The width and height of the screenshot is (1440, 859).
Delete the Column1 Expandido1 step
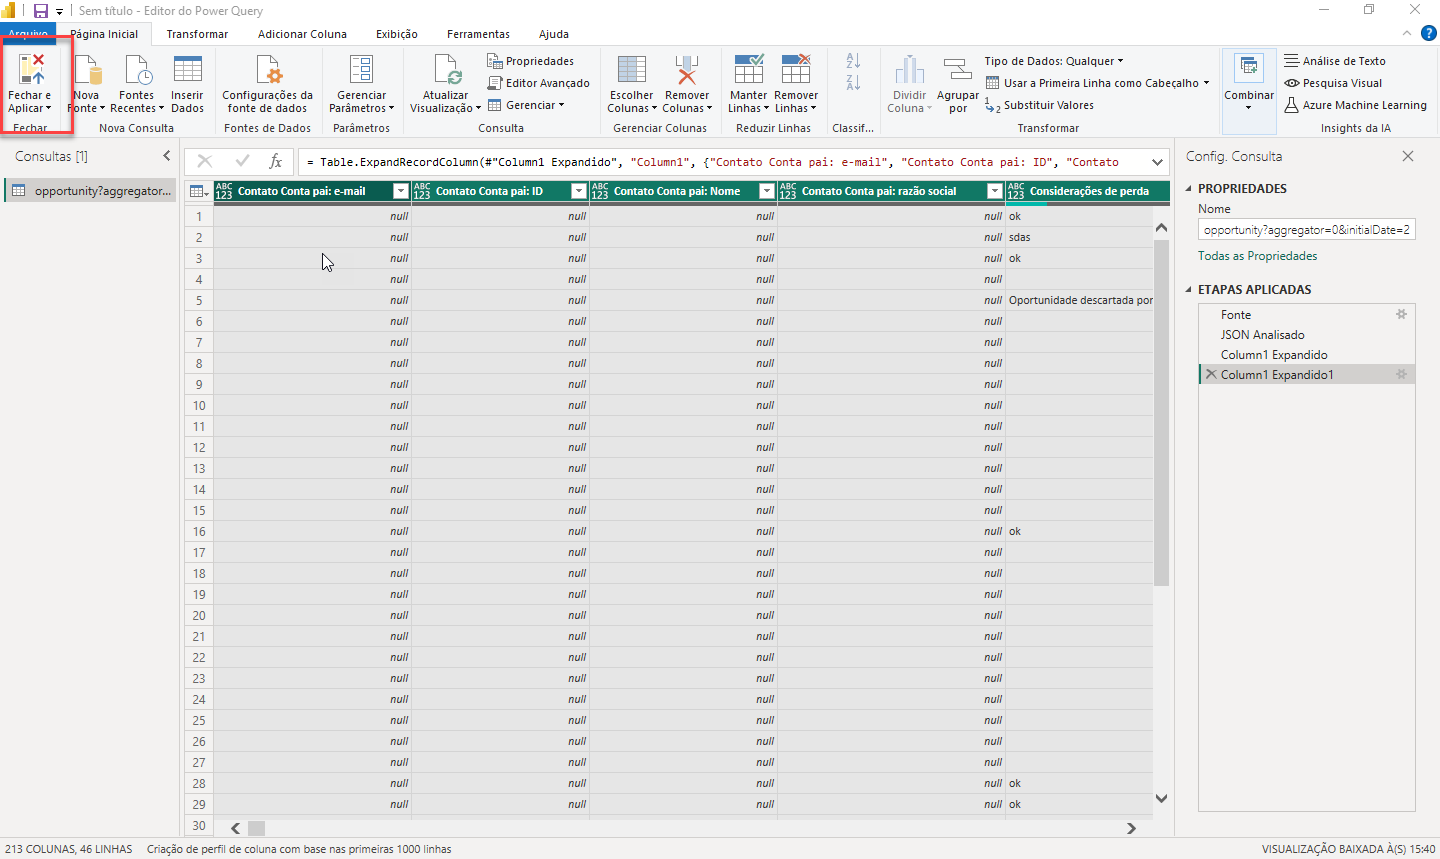(1211, 374)
